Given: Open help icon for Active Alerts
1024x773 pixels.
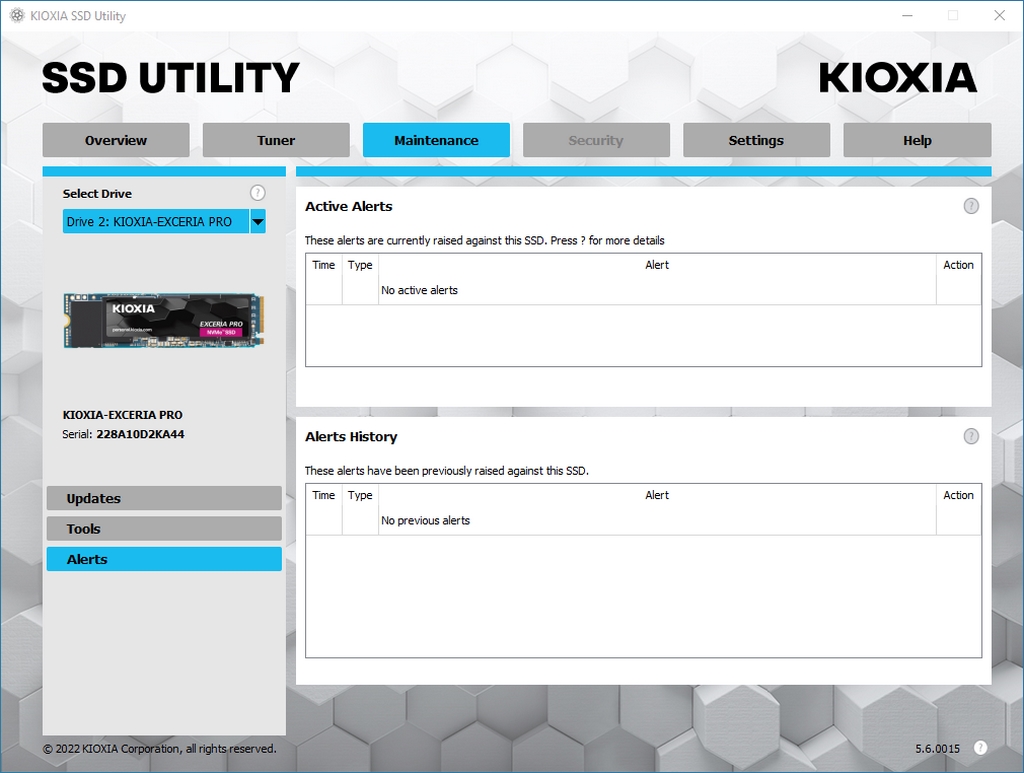Looking at the screenshot, I should tap(971, 206).
